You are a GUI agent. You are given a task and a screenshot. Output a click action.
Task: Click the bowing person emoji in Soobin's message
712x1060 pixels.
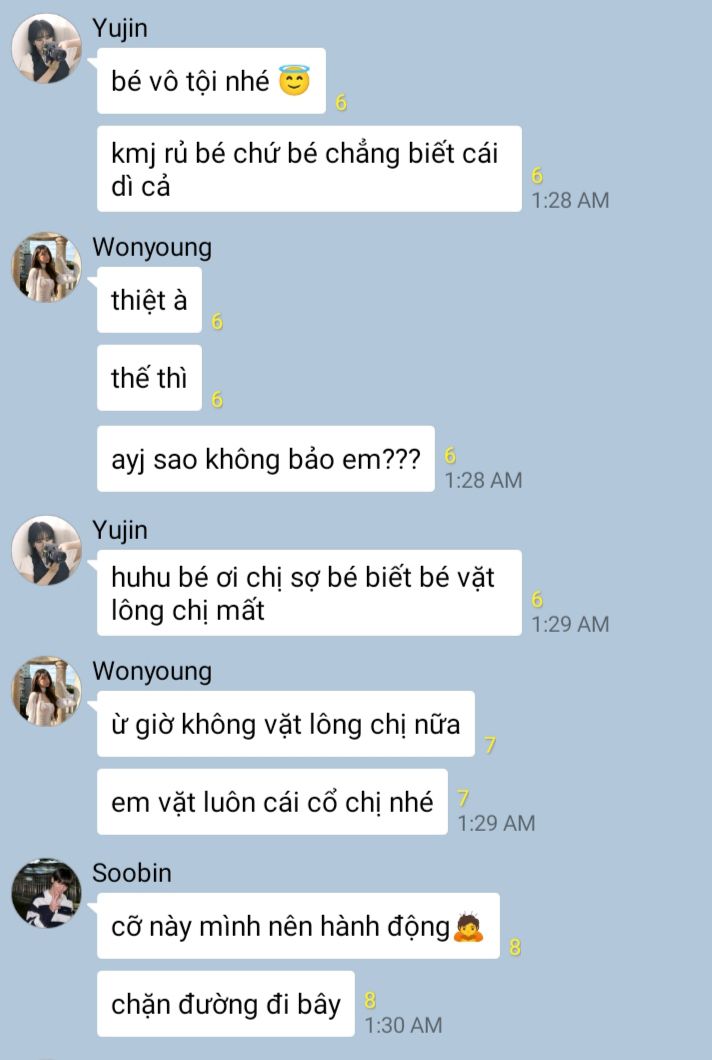469,927
